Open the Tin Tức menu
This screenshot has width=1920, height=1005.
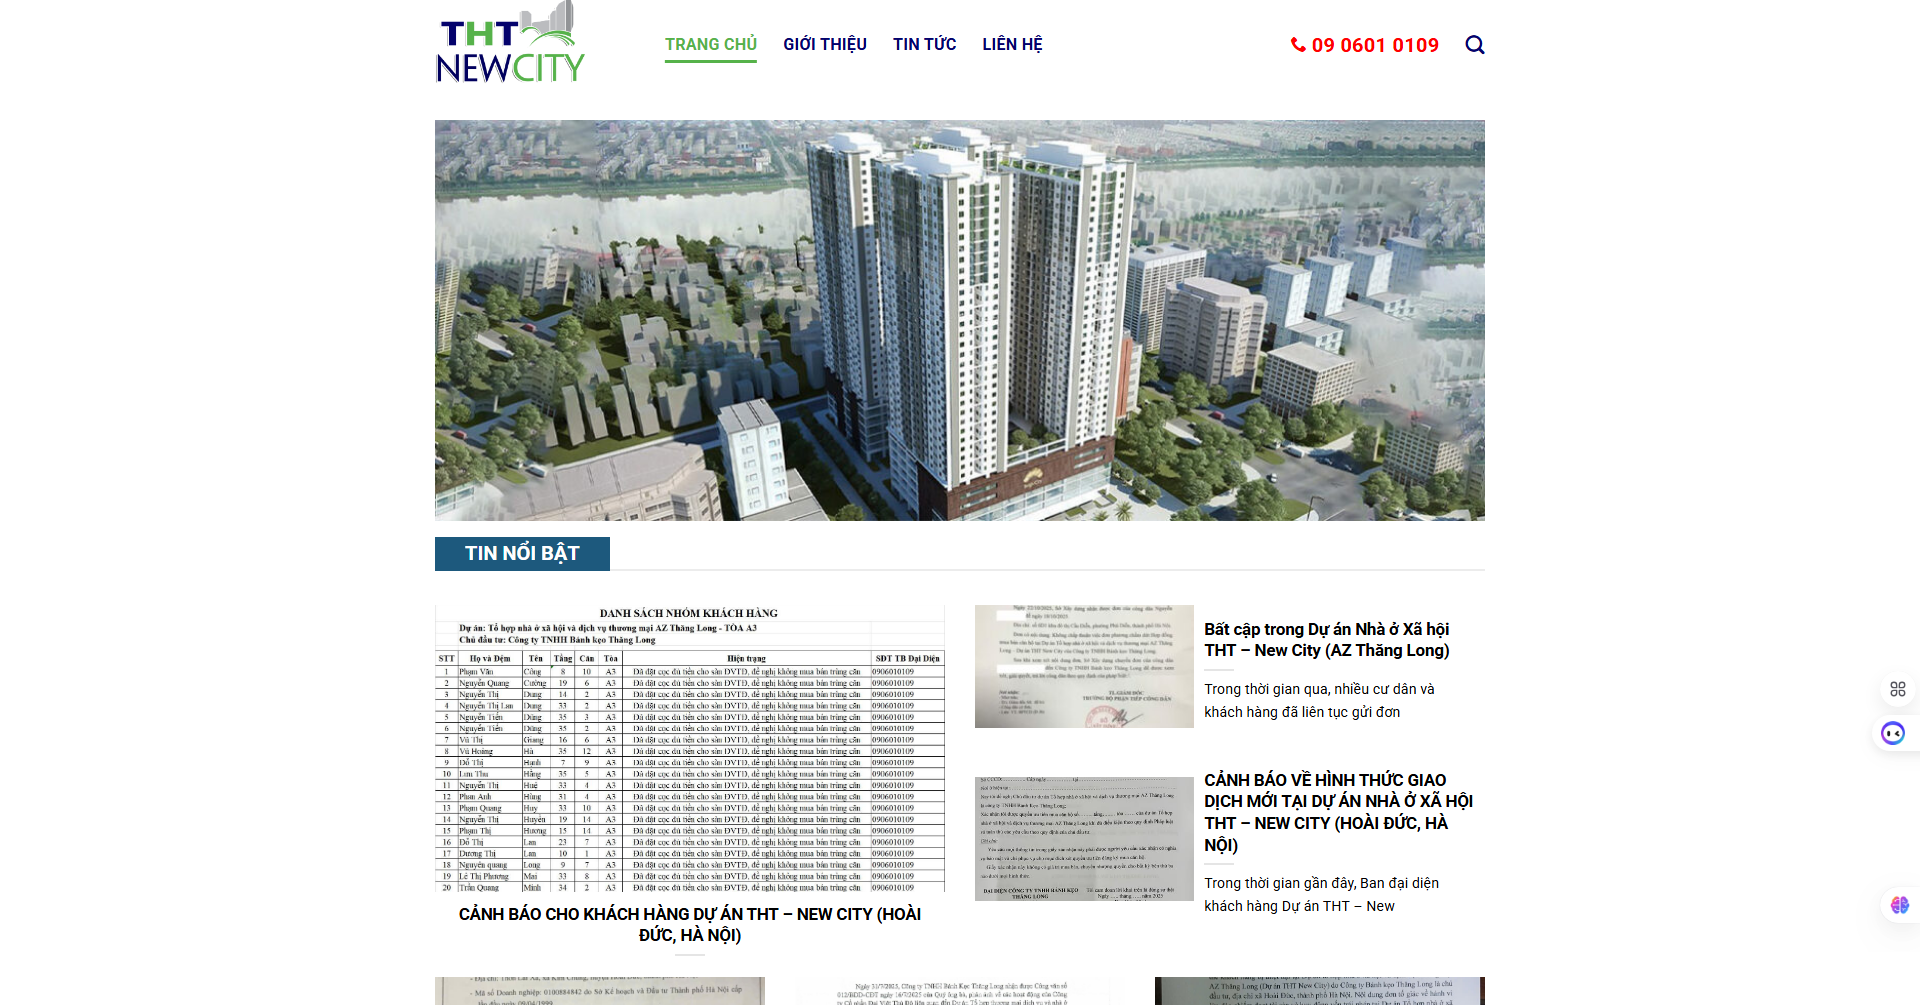[924, 45]
